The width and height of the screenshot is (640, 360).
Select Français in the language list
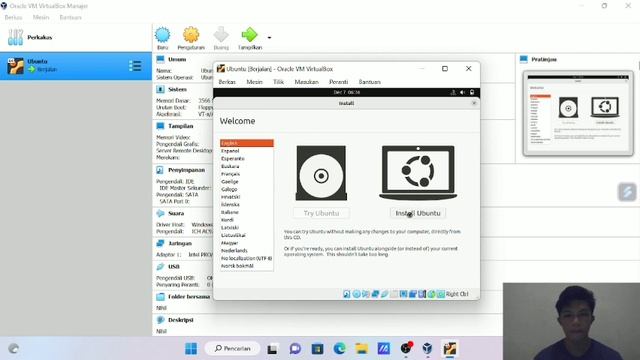click(x=247, y=174)
